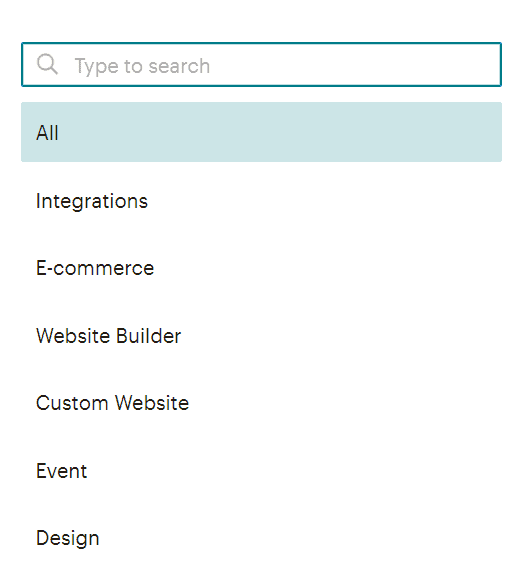Filter the list to Custom Website
The width and height of the screenshot is (517, 587).
(x=261, y=403)
